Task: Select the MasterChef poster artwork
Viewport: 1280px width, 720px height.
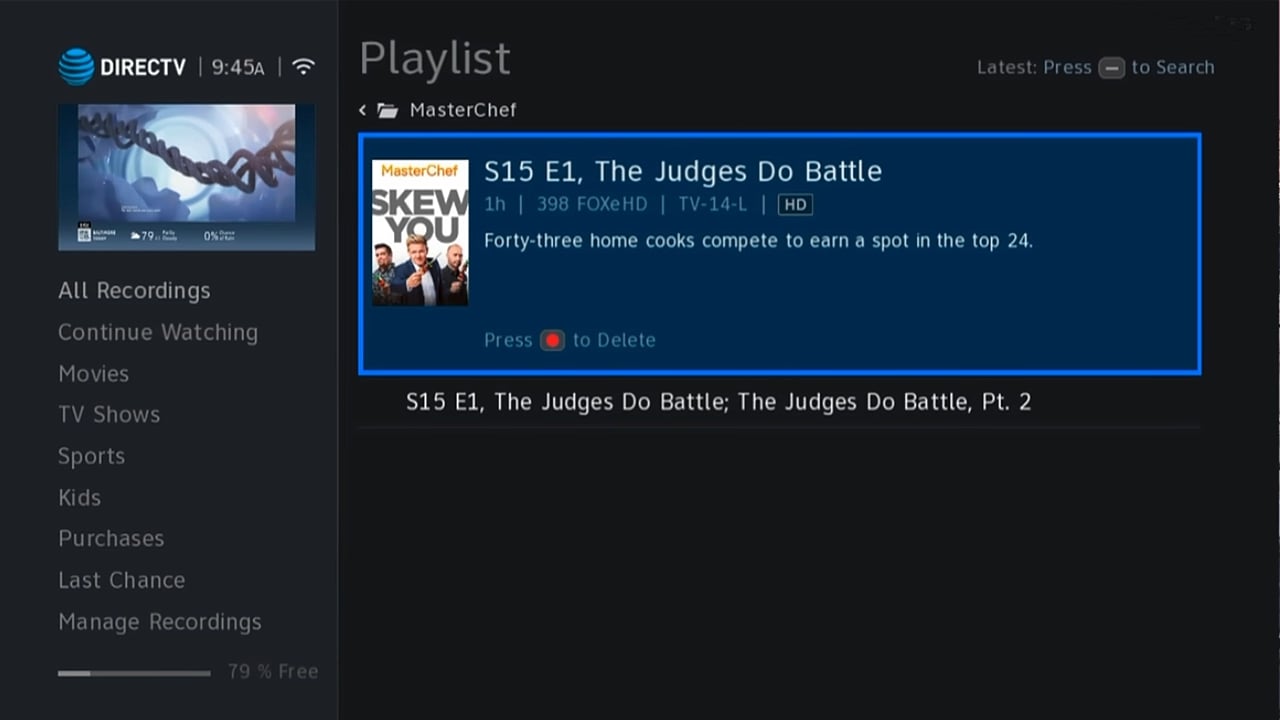Action: pyautogui.click(x=420, y=233)
